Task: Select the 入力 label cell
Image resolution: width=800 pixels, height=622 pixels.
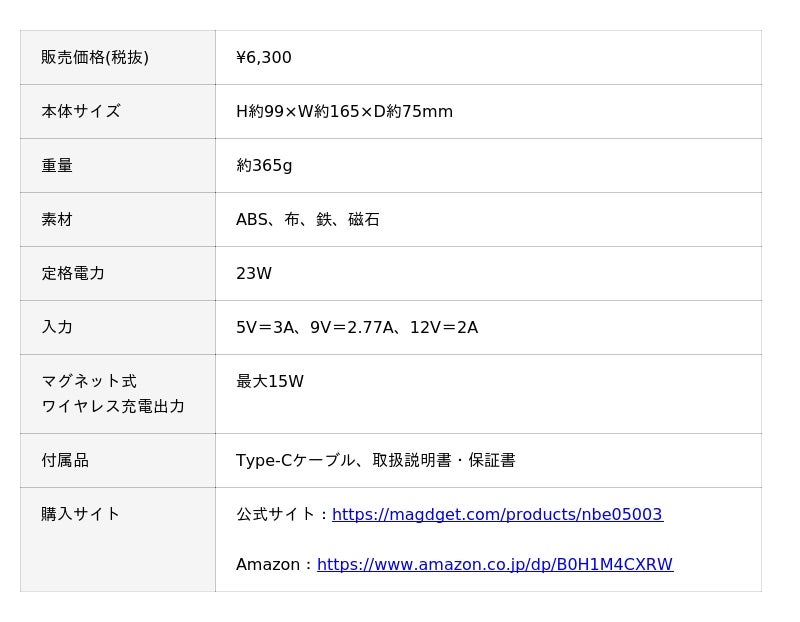Action: pos(118,328)
